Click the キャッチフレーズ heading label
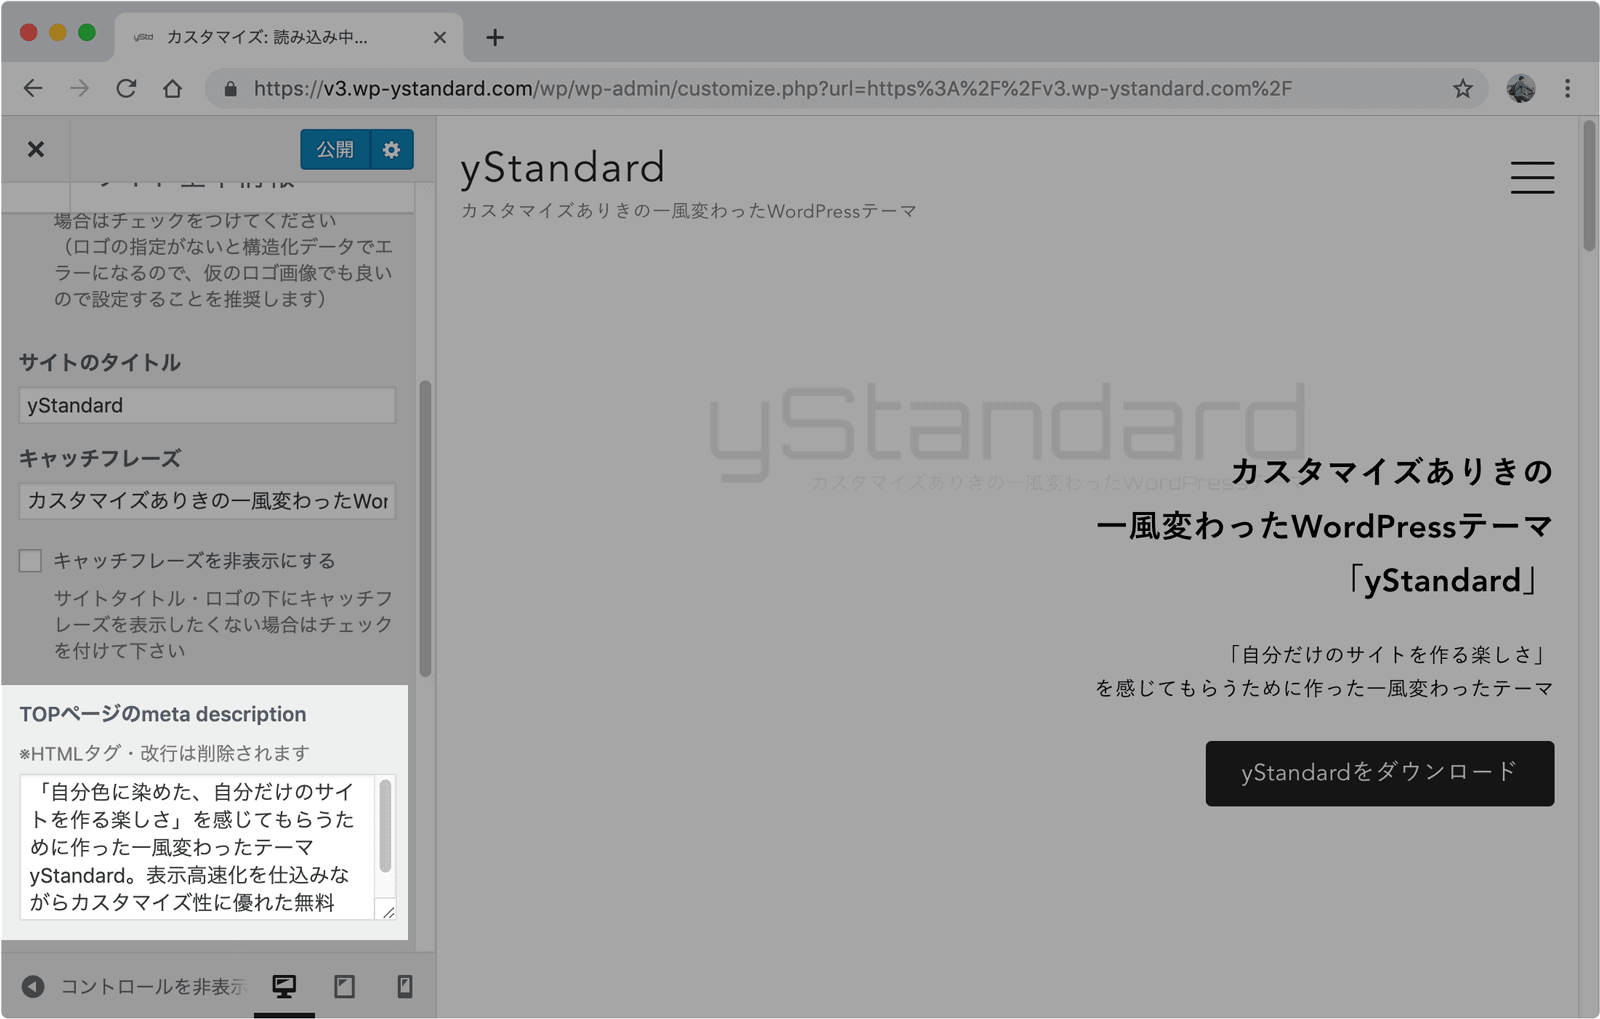This screenshot has width=1600, height=1019. point(100,458)
